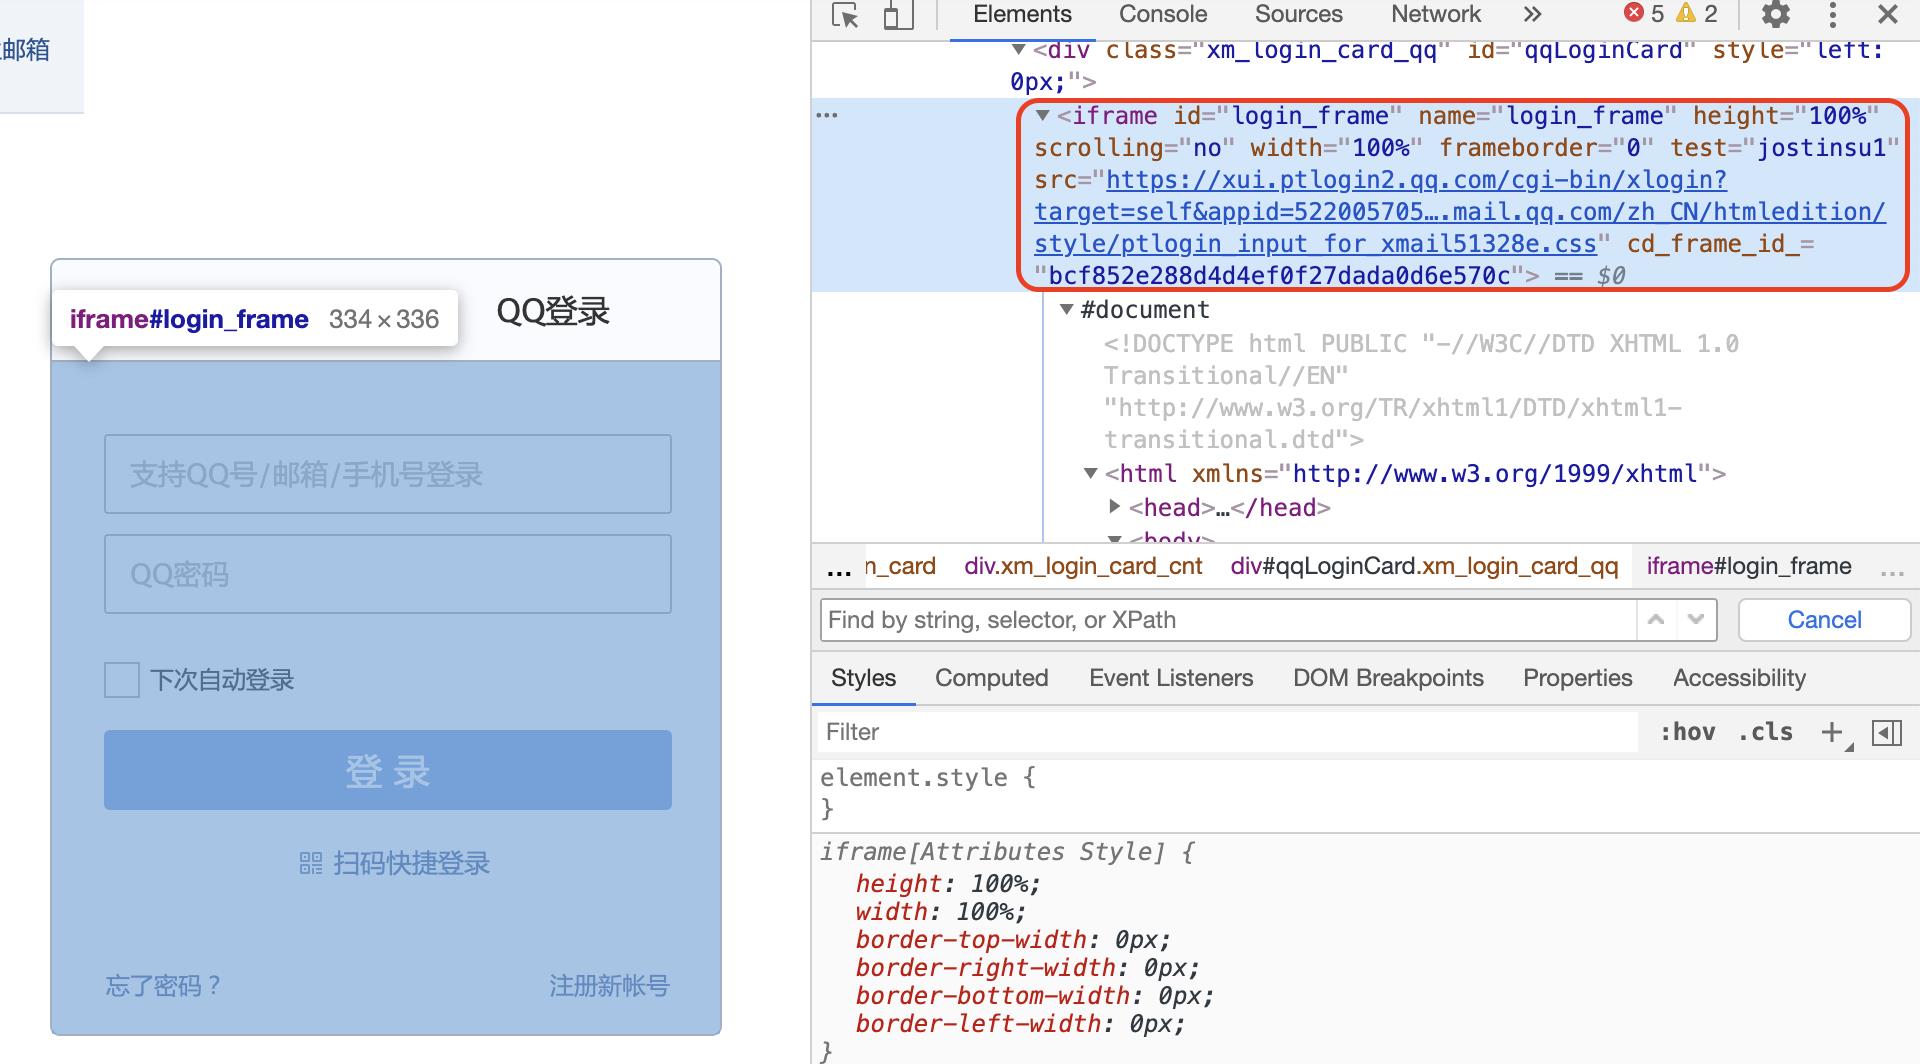Open the Styles pane tab
This screenshot has width=1920, height=1064.
(863, 678)
